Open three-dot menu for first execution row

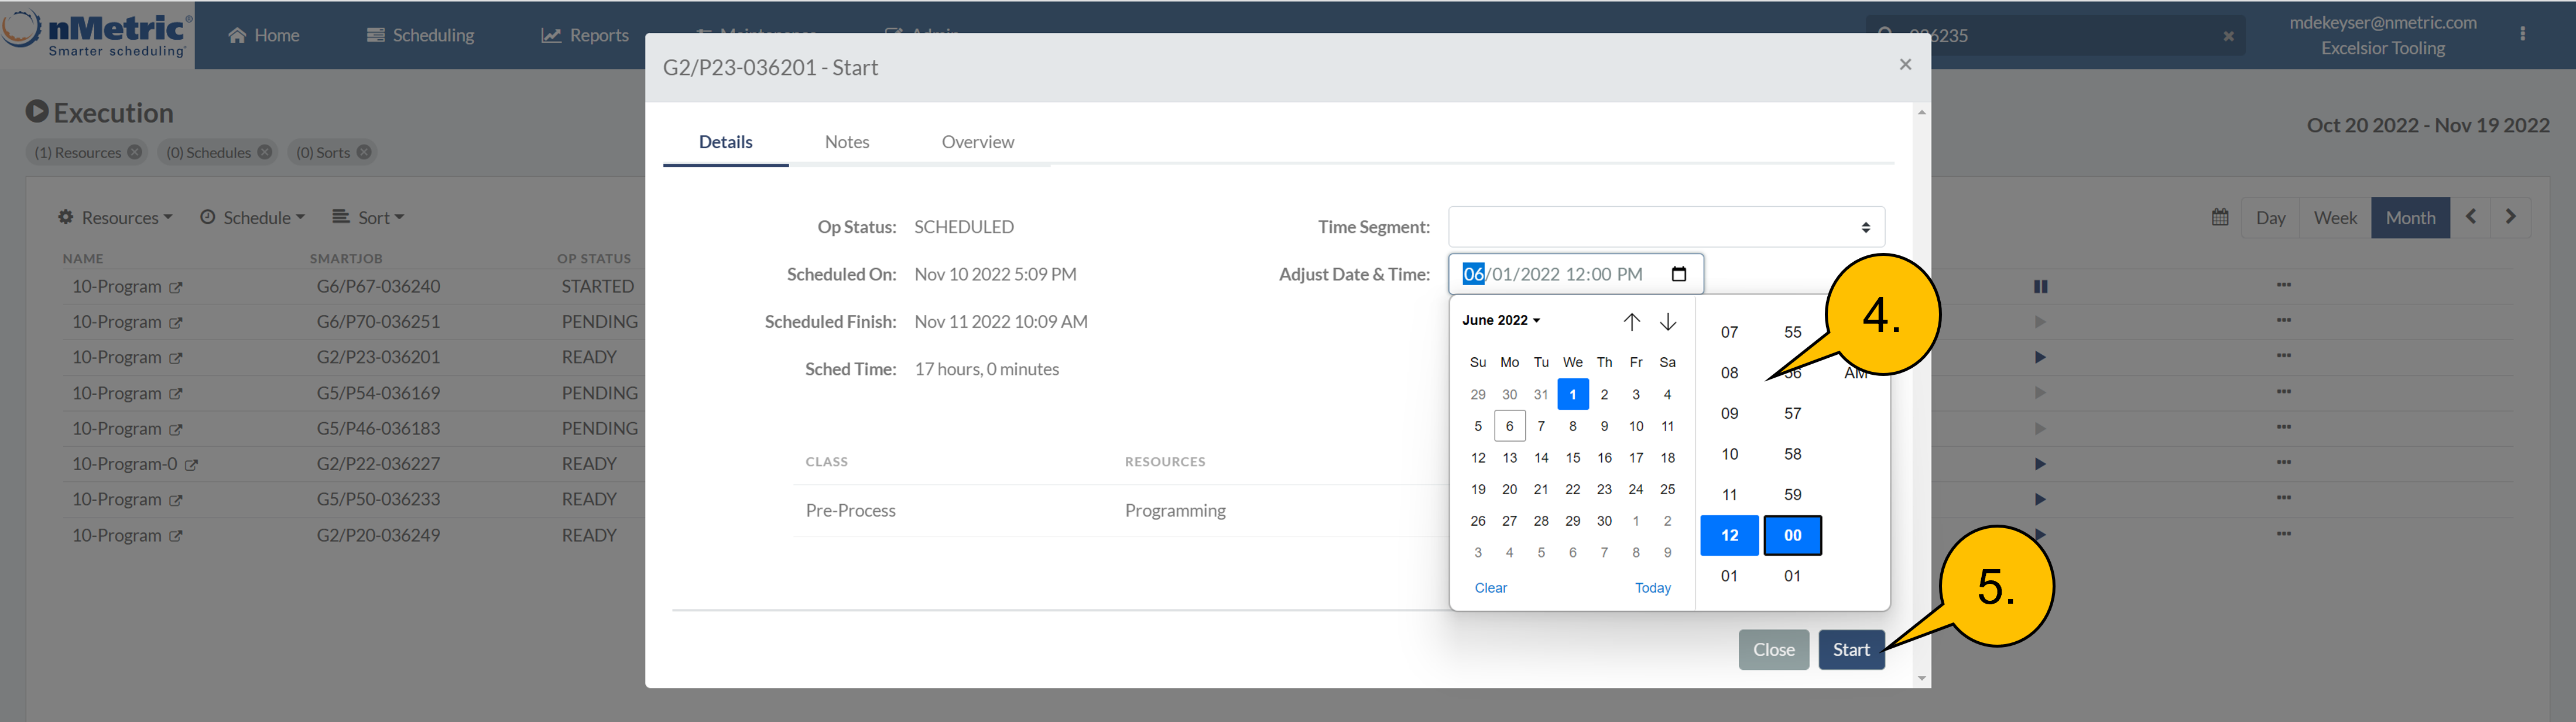(x=2283, y=285)
